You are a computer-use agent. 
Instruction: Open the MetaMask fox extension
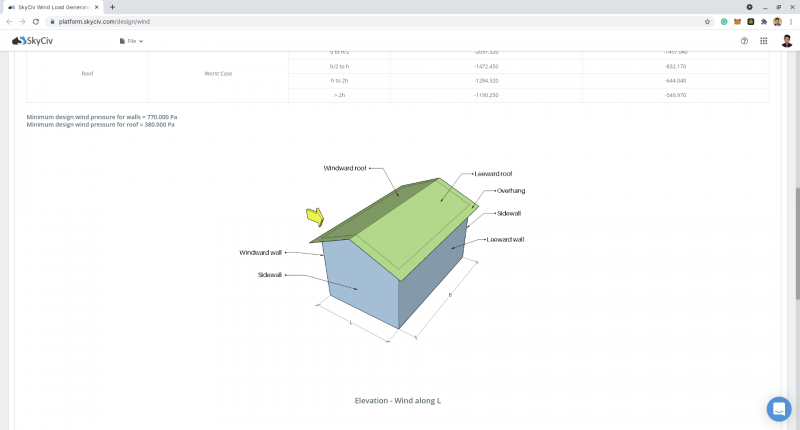(737, 21)
